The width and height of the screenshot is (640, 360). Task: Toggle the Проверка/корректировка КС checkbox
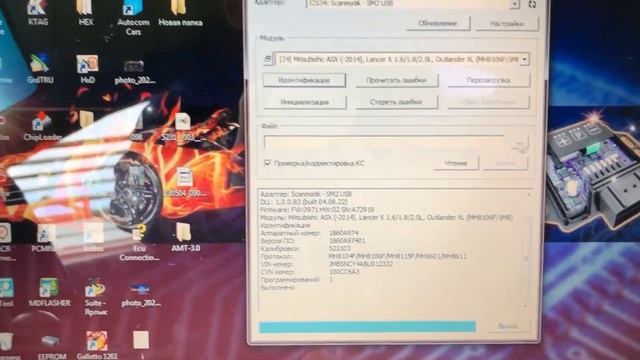pos(268,163)
